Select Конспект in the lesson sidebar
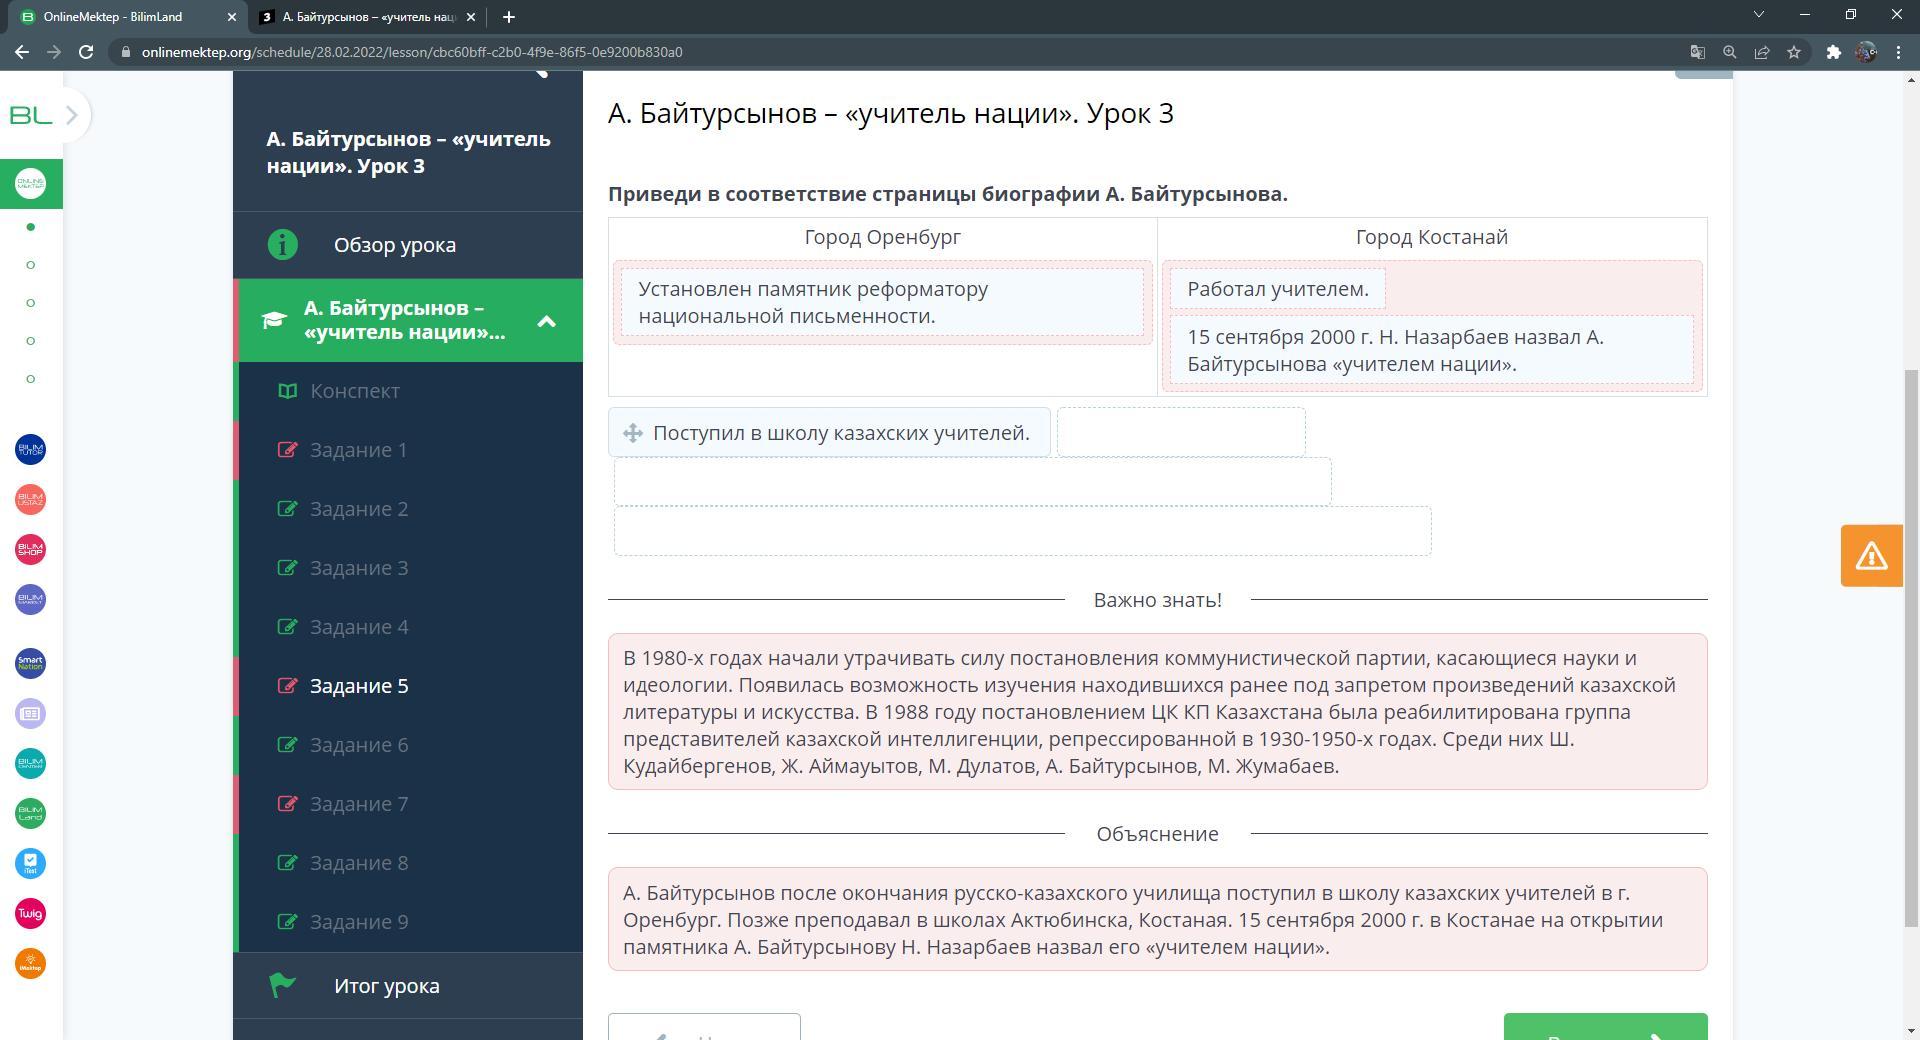 (354, 391)
